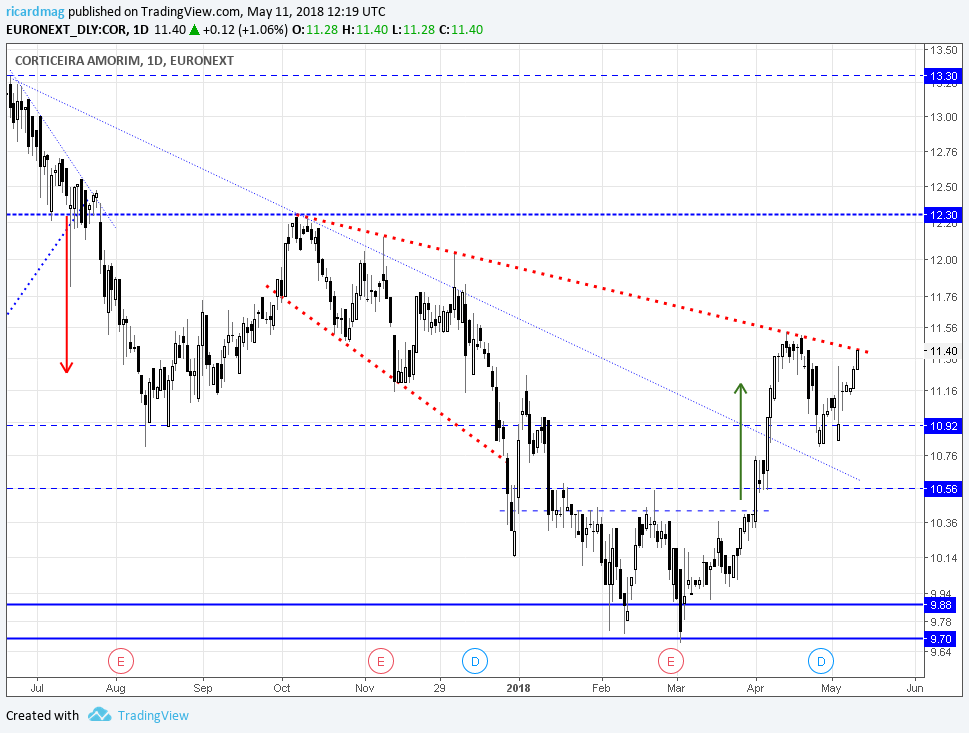Click the Aug time axis label

[x=116, y=688]
